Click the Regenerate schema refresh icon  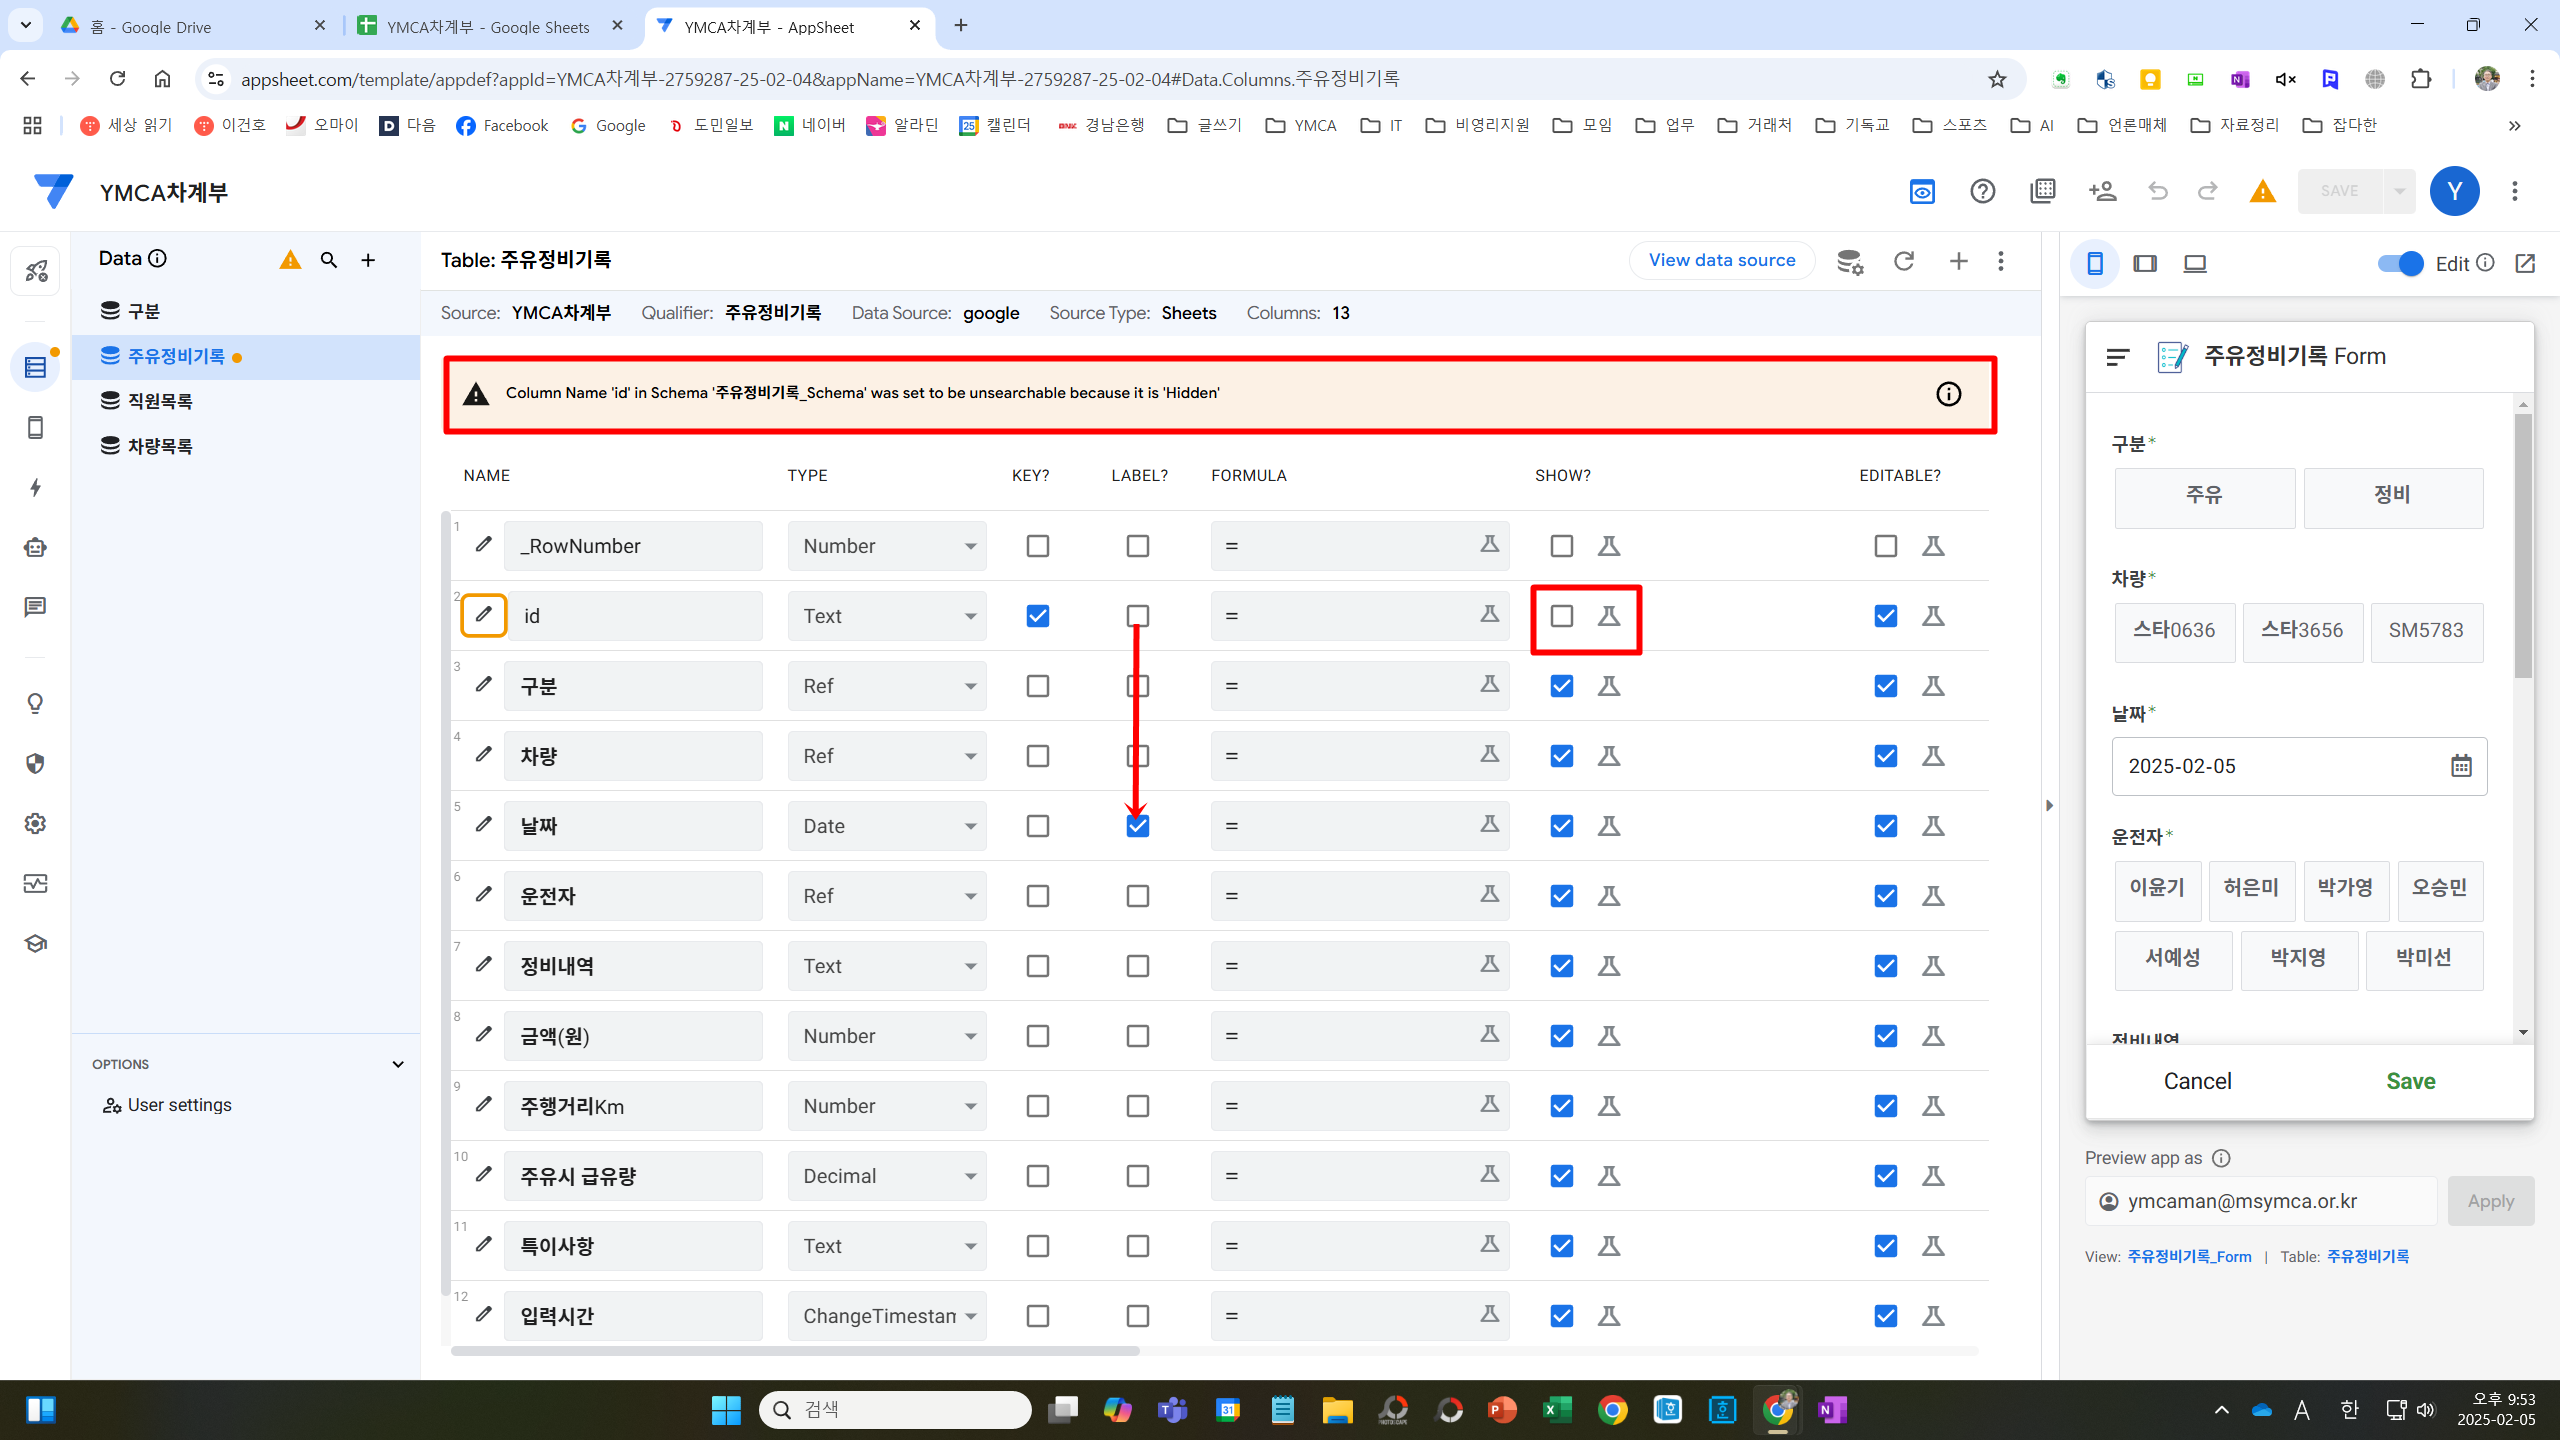[x=1904, y=261]
